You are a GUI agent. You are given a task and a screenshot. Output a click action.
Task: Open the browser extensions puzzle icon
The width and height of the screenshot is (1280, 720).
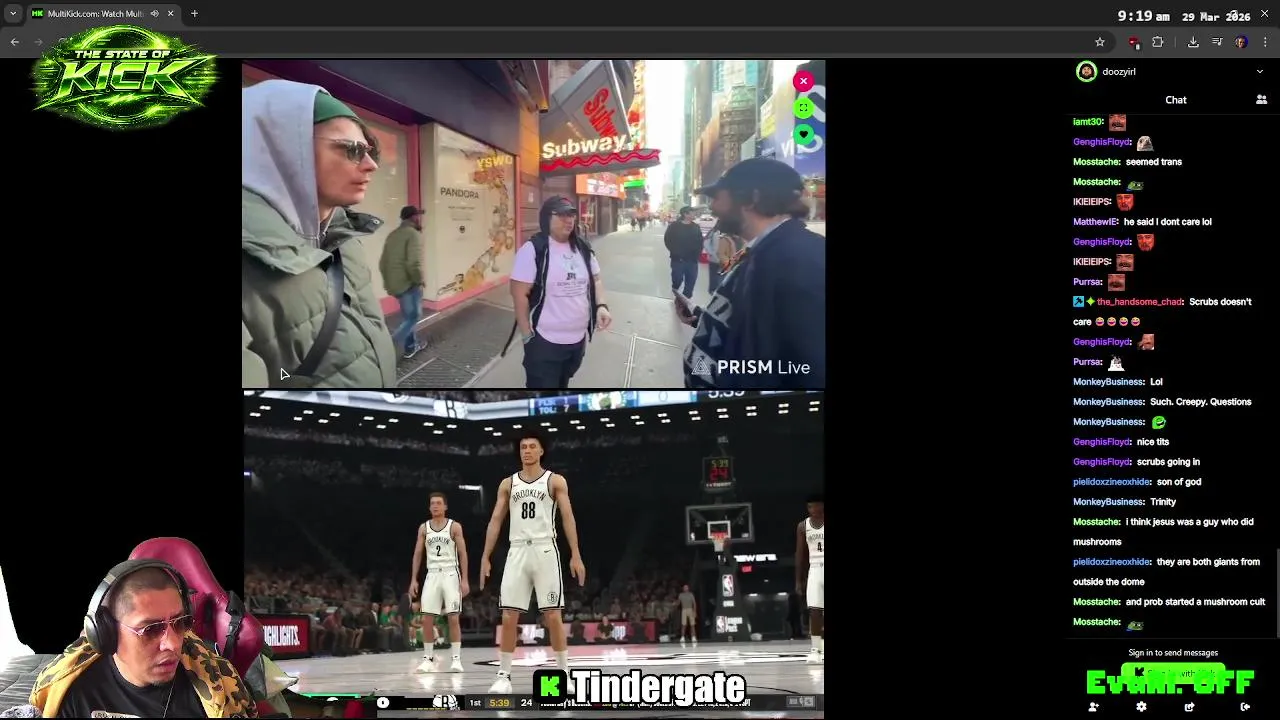pos(1158,42)
